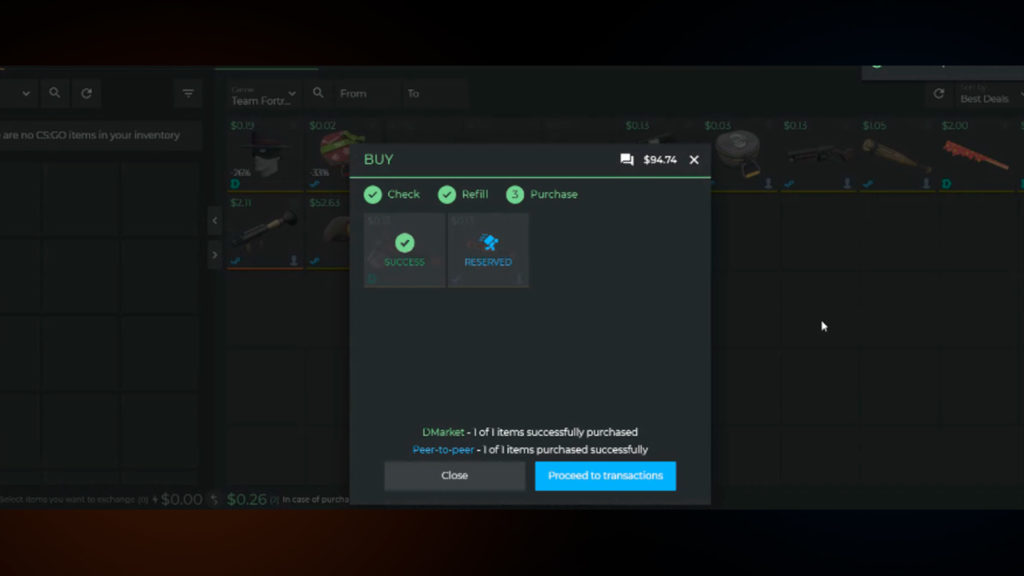Refresh the inventory panel
This screenshot has width=1024, height=576.
[x=86, y=93]
